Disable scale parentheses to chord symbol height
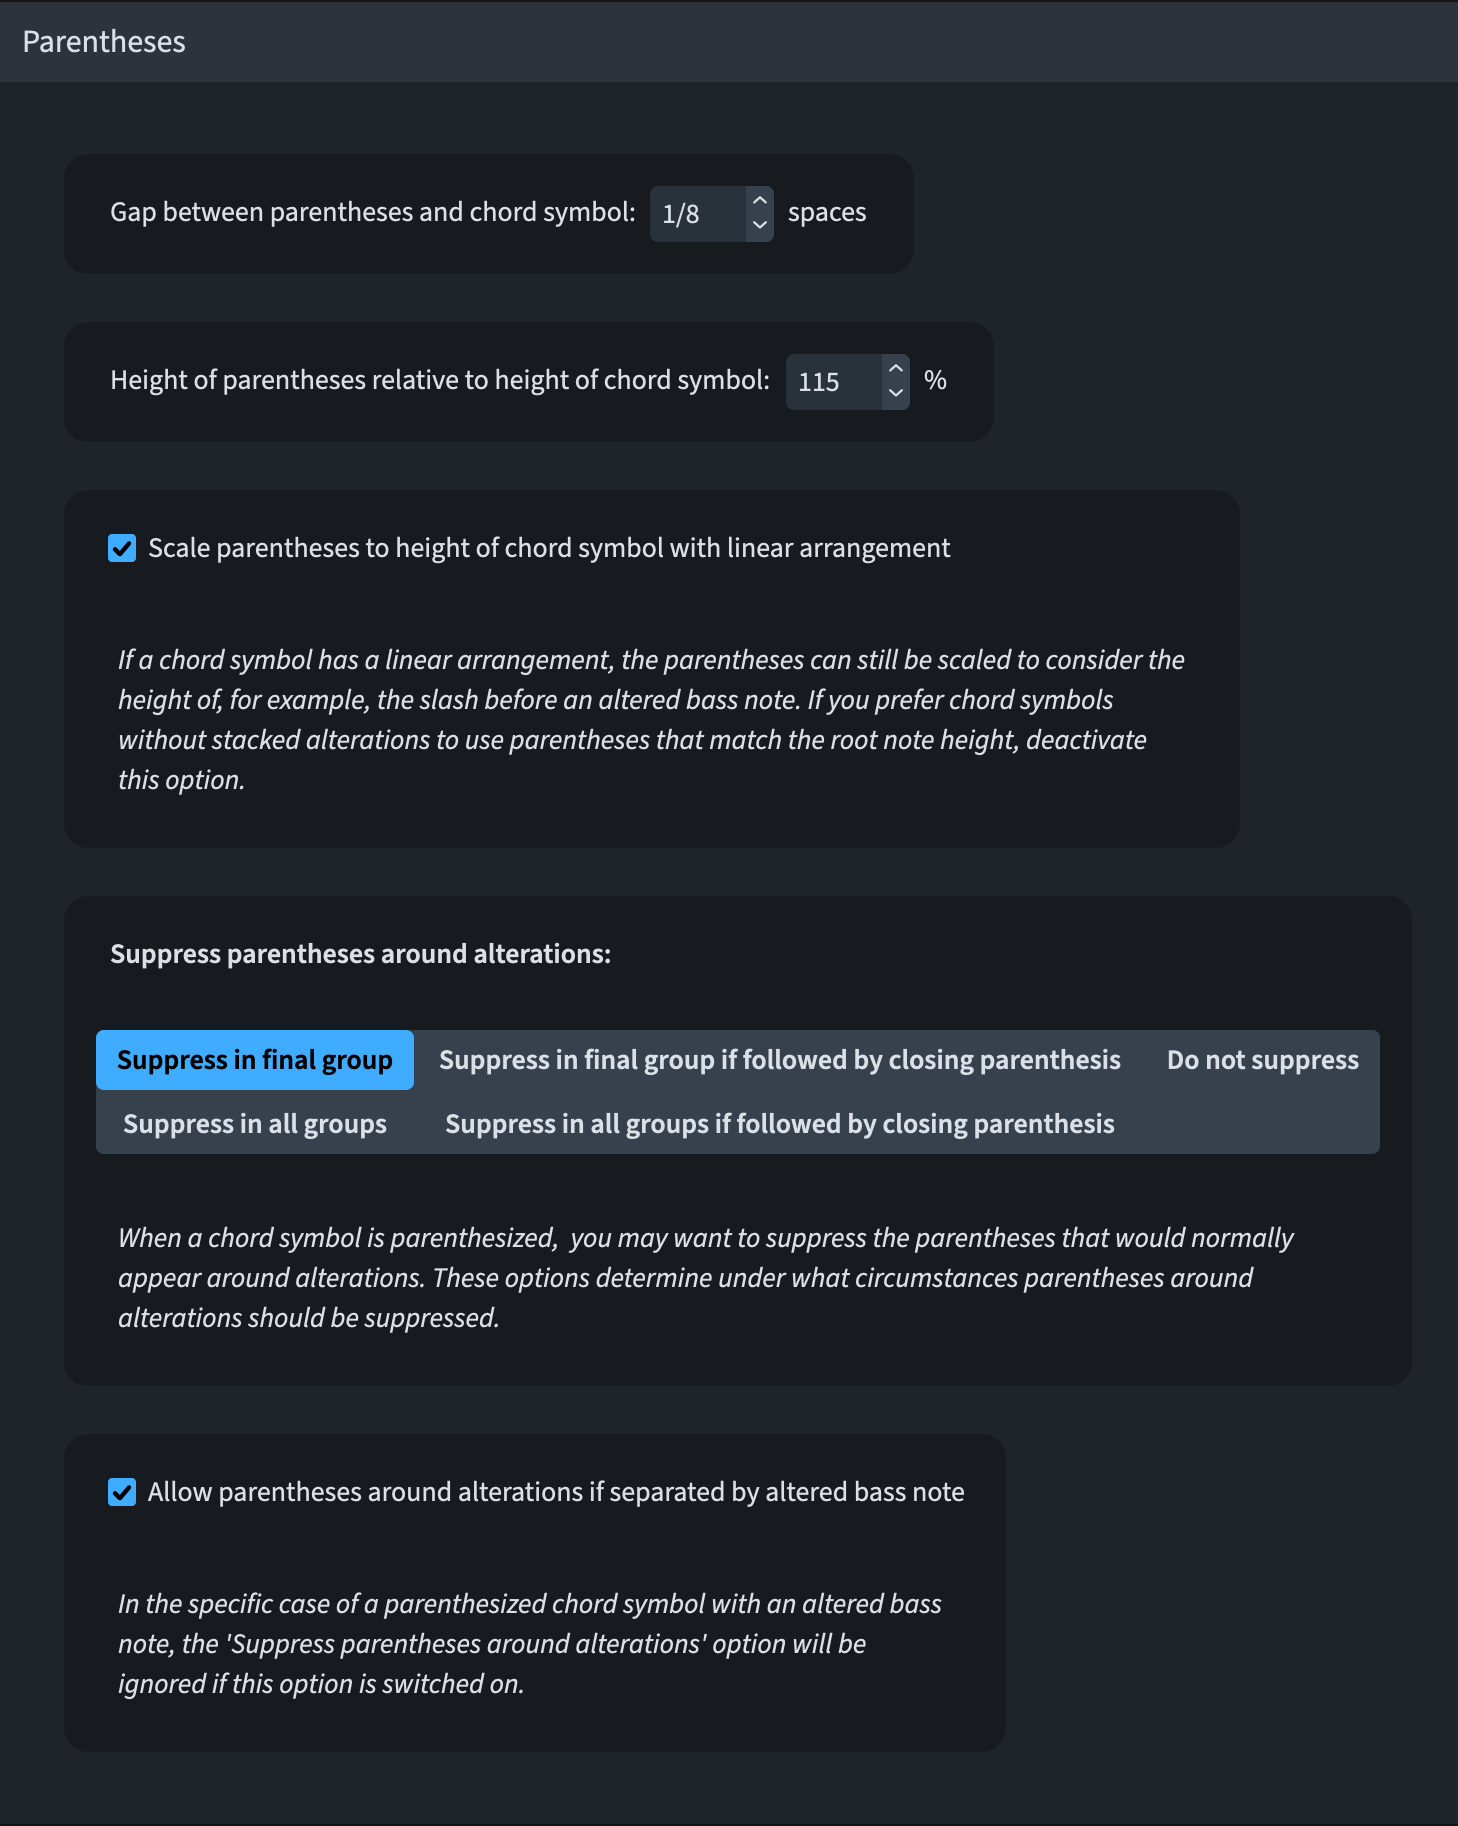1458x1826 pixels. click(x=122, y=548)
